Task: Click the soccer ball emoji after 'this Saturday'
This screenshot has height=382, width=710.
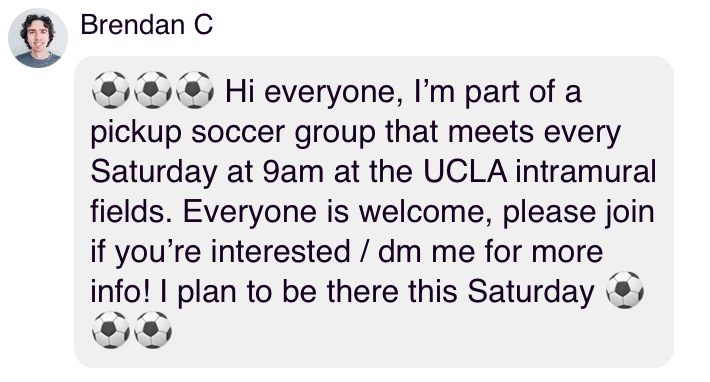Action: point(625,290)
